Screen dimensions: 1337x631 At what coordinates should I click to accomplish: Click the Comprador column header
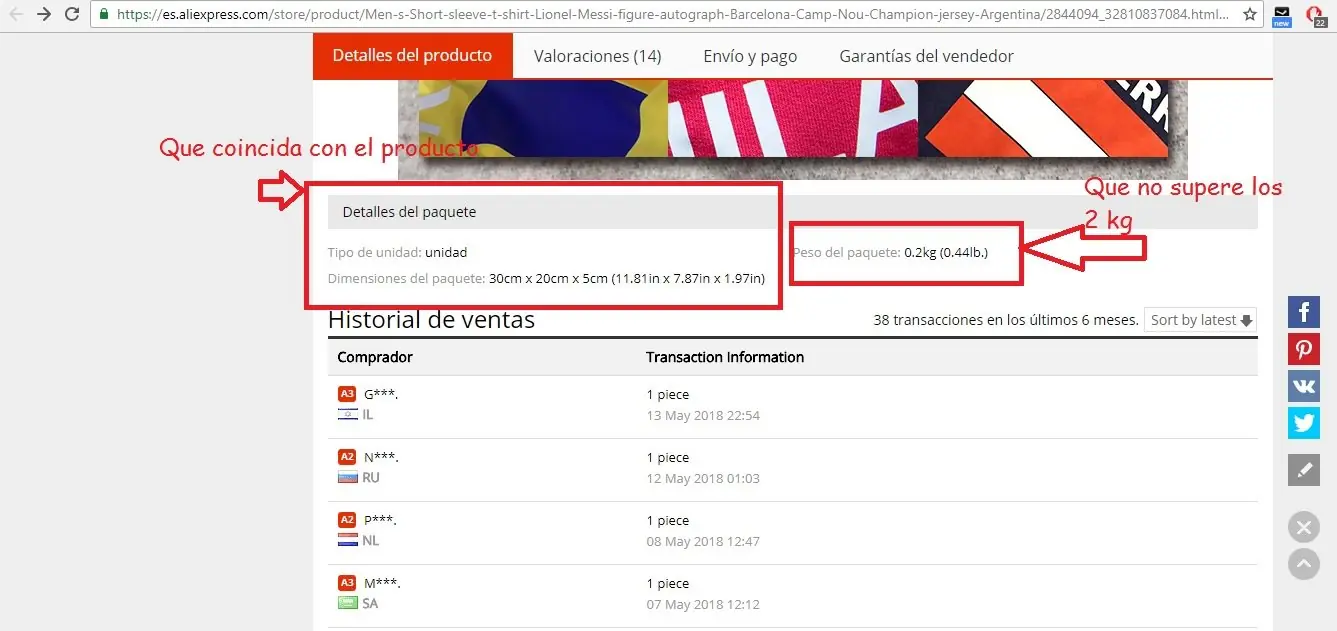pos(375,357)
